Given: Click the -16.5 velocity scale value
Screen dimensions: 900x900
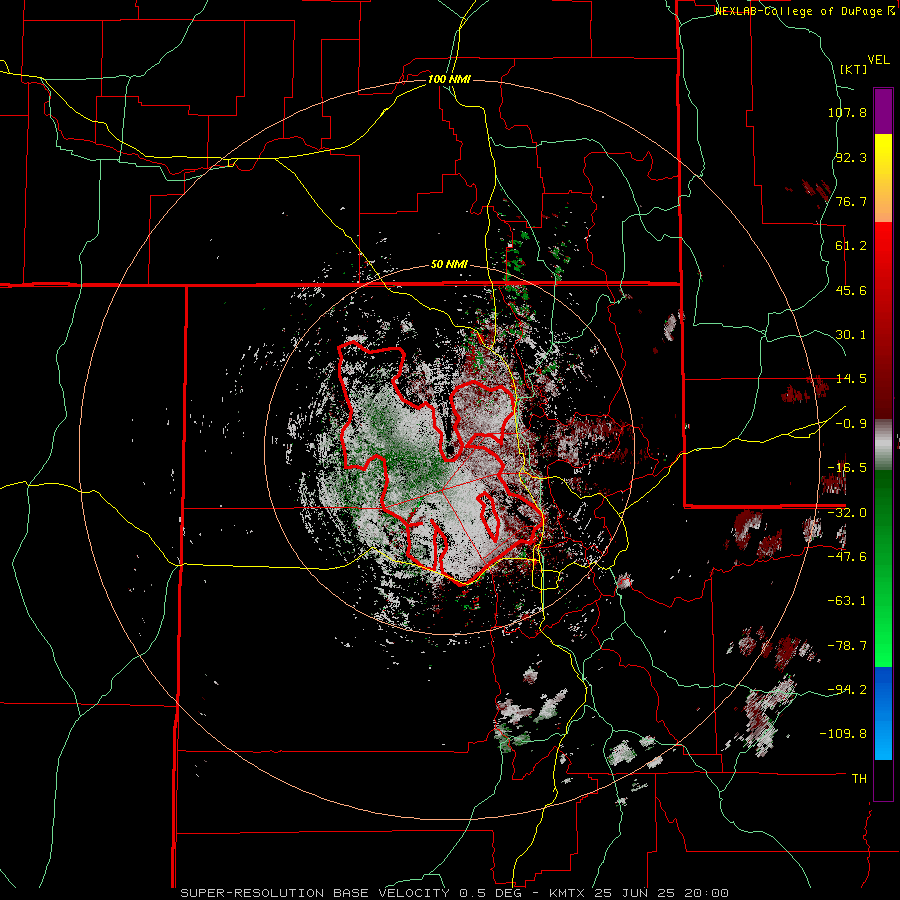Looking at the screenshot, I should (847, 468).
